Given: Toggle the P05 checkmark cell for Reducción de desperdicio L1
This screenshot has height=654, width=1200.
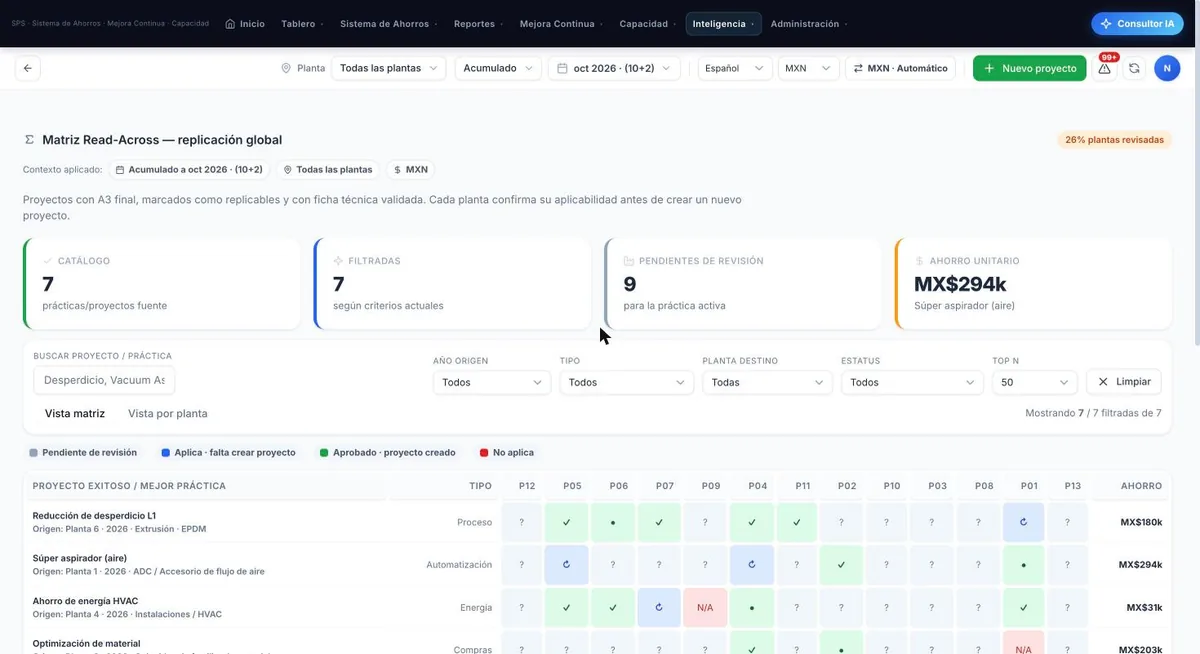Looking at the screenshot, I should coord(567,522).
